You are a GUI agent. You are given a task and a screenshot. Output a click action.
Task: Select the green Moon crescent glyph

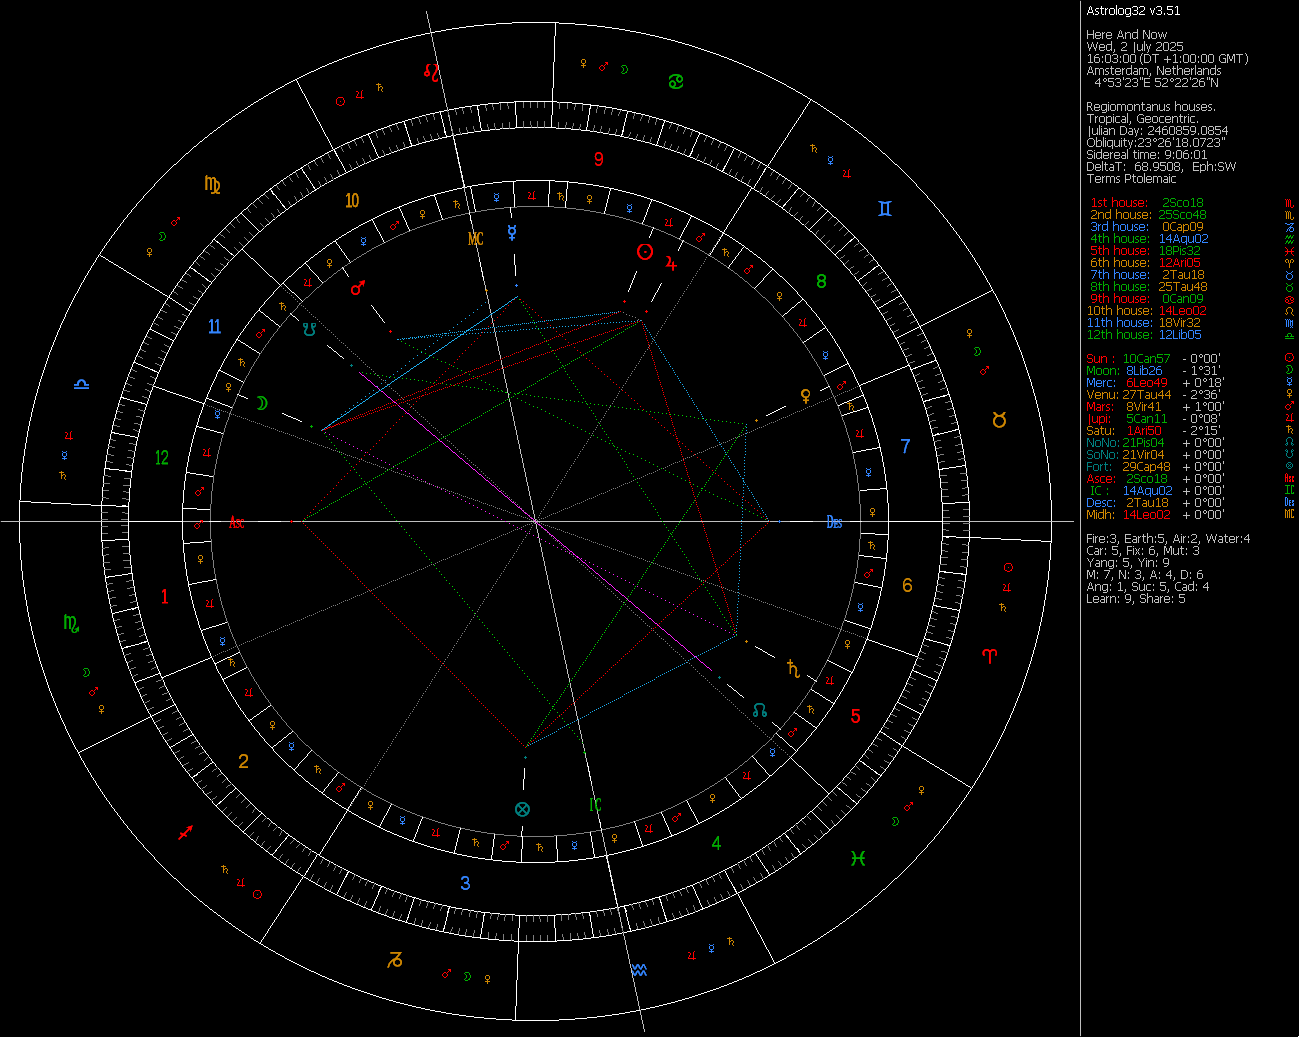point(262,403)
